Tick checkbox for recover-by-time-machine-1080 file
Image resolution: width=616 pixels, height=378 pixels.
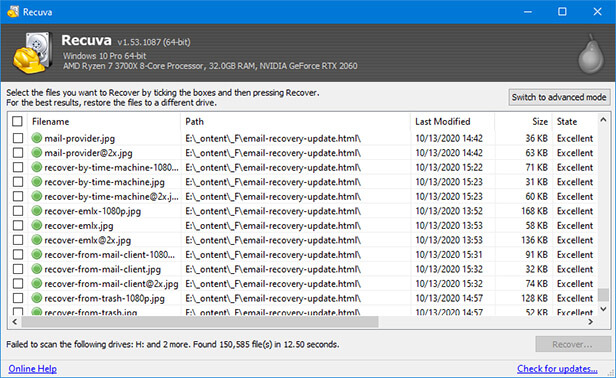pyautogui.click(x=18, y=167)
